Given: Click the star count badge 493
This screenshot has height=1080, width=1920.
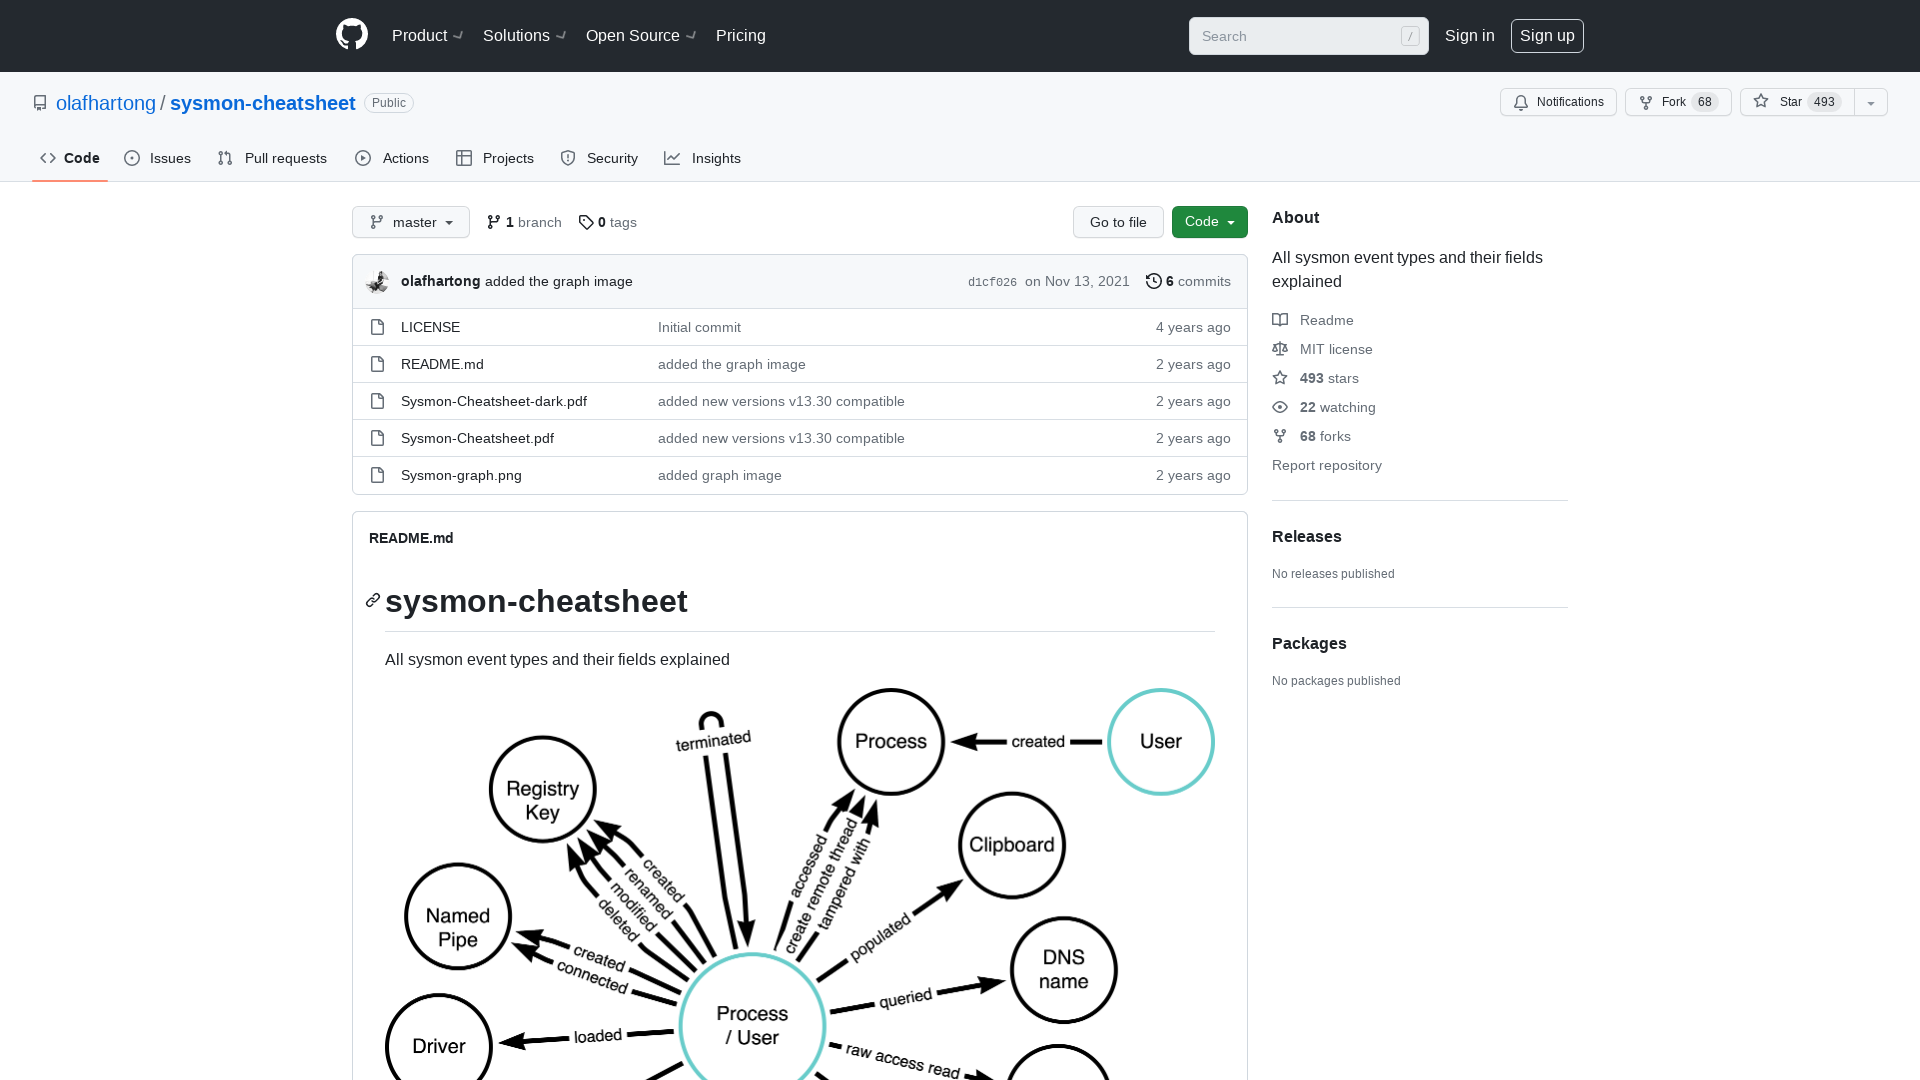Looking at the screenshot, I should tap(1824, 102).
